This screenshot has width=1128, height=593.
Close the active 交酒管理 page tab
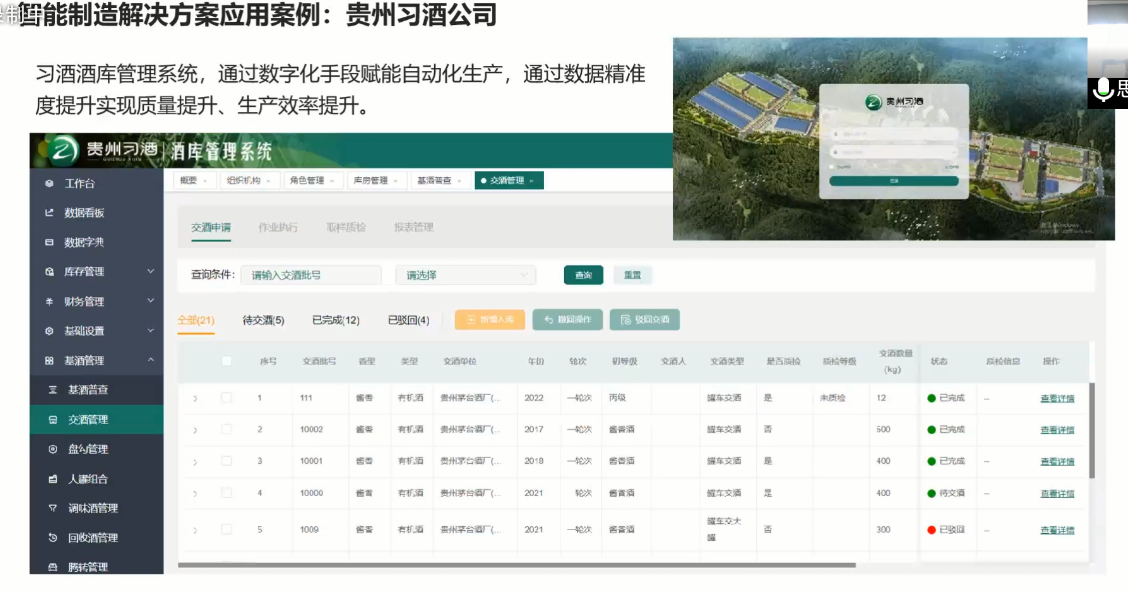pos(532,181)
